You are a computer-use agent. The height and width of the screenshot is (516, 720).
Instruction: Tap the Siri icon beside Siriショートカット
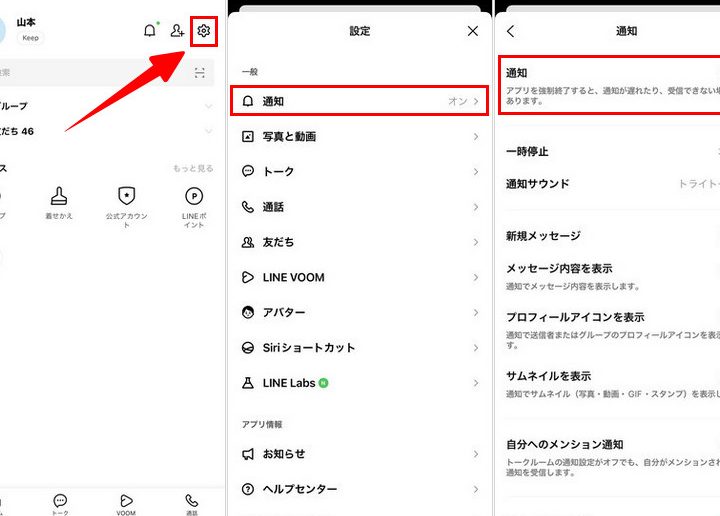248,348
